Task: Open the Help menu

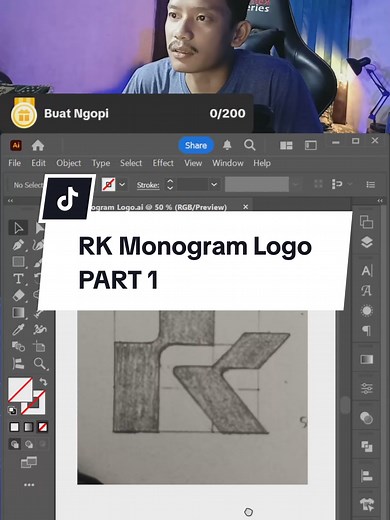Action: click(262, 163)
